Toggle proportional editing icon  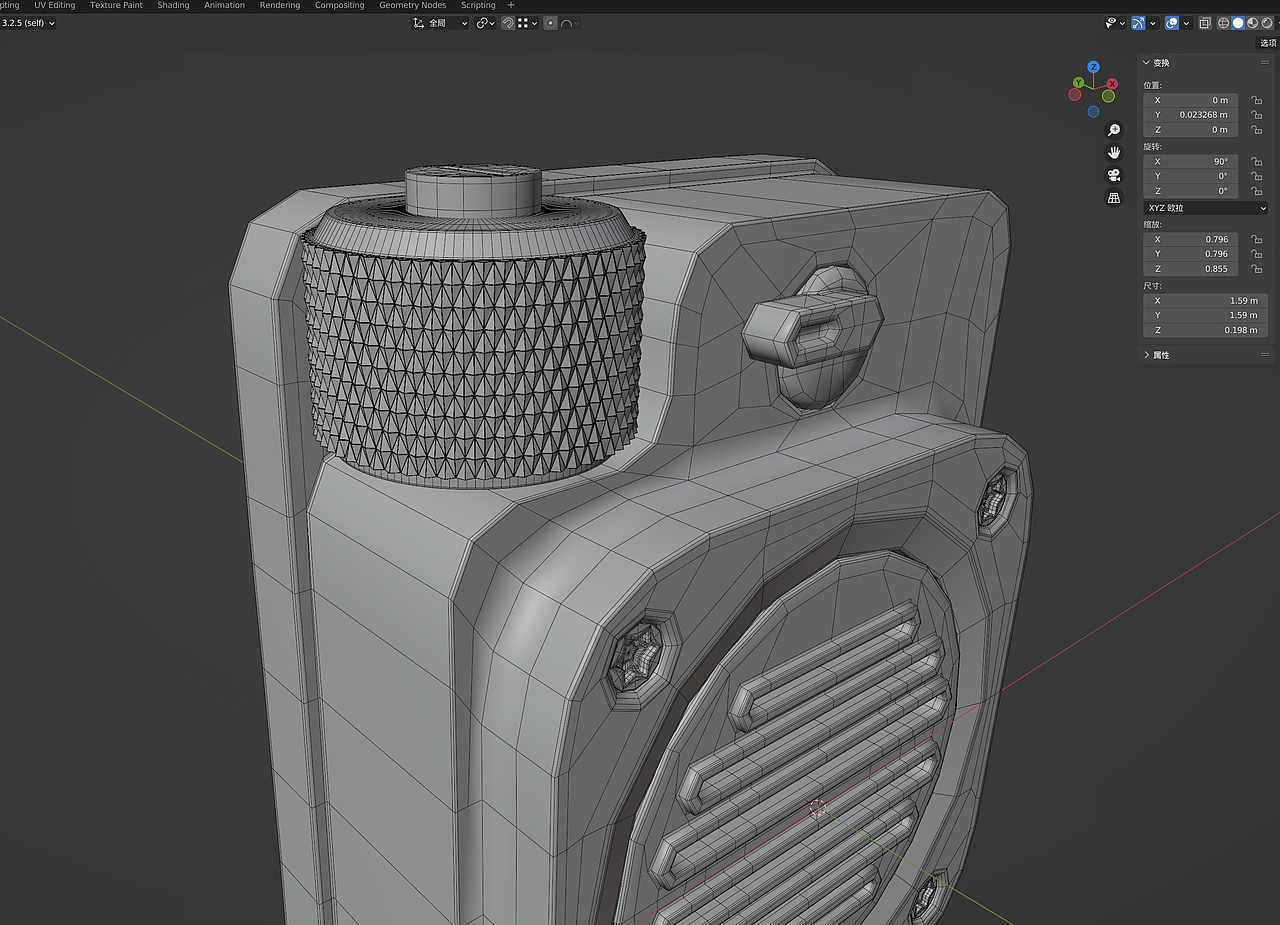click(x=550, y=23)
